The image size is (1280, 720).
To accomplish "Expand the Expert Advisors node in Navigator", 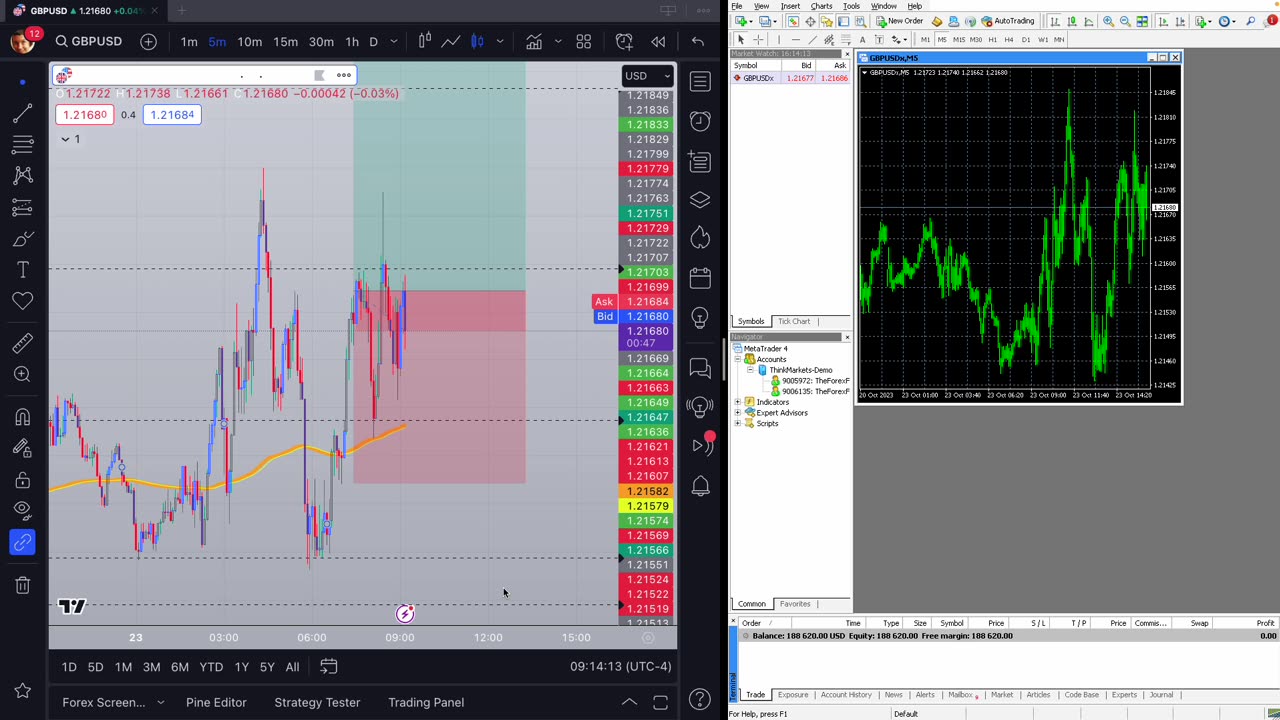I will pos(738,412).
